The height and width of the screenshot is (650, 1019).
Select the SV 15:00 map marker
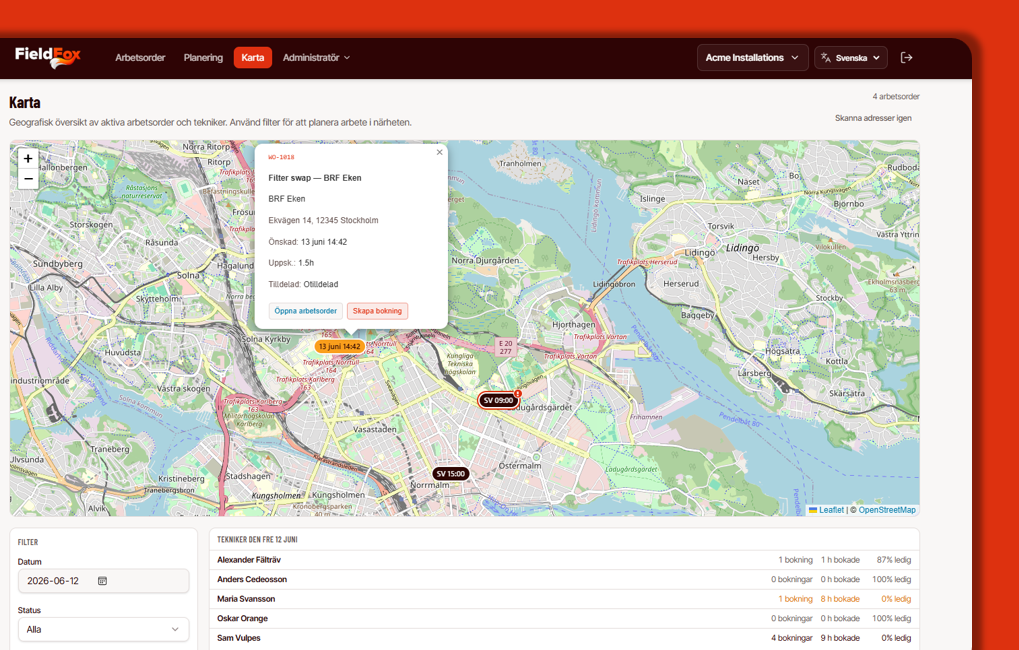pos(450,474)
